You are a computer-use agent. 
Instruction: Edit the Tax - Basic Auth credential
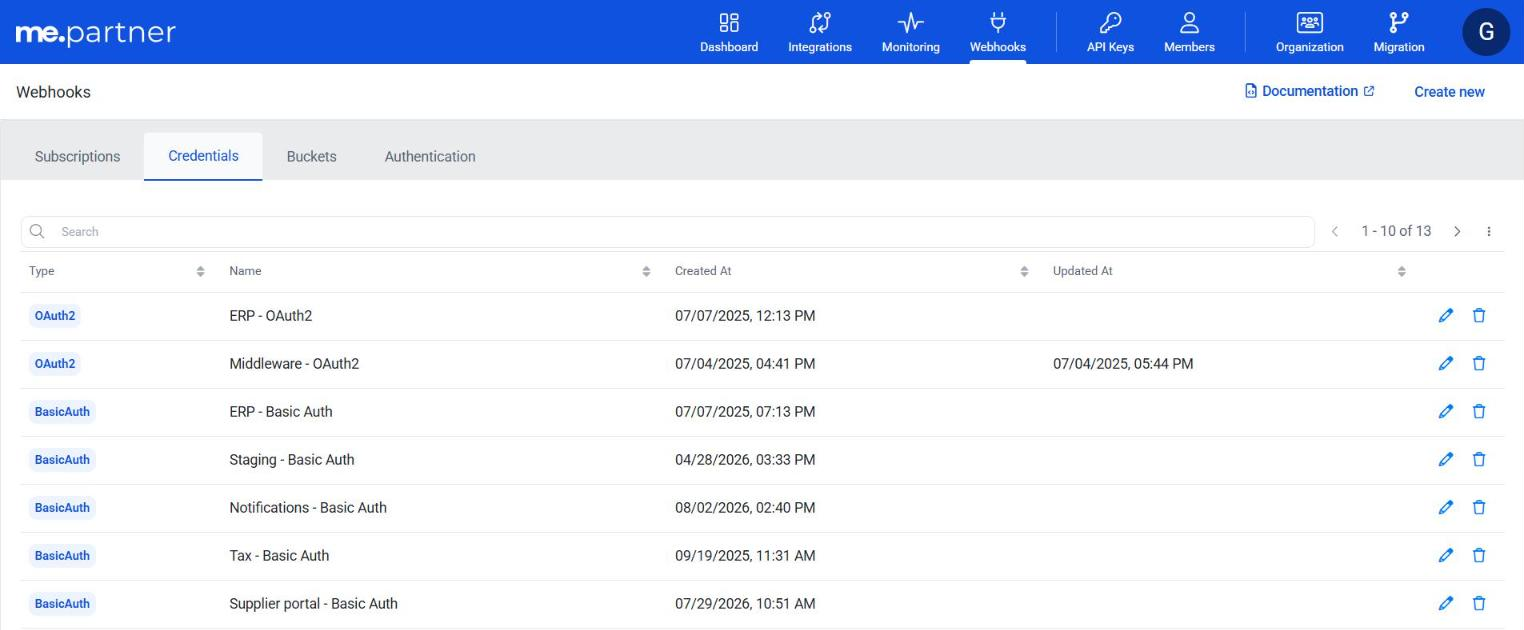(1445, 556)
